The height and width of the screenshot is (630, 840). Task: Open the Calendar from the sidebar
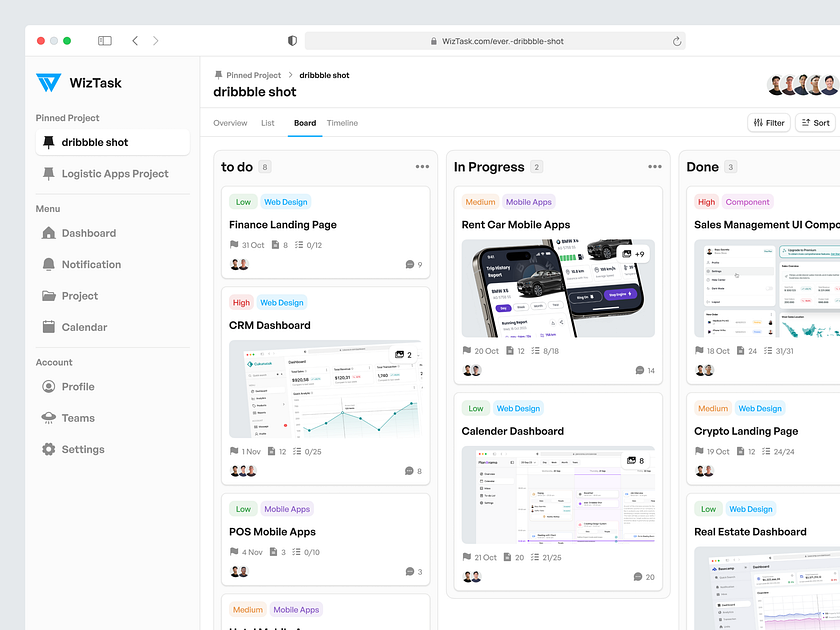coord(48,327)
